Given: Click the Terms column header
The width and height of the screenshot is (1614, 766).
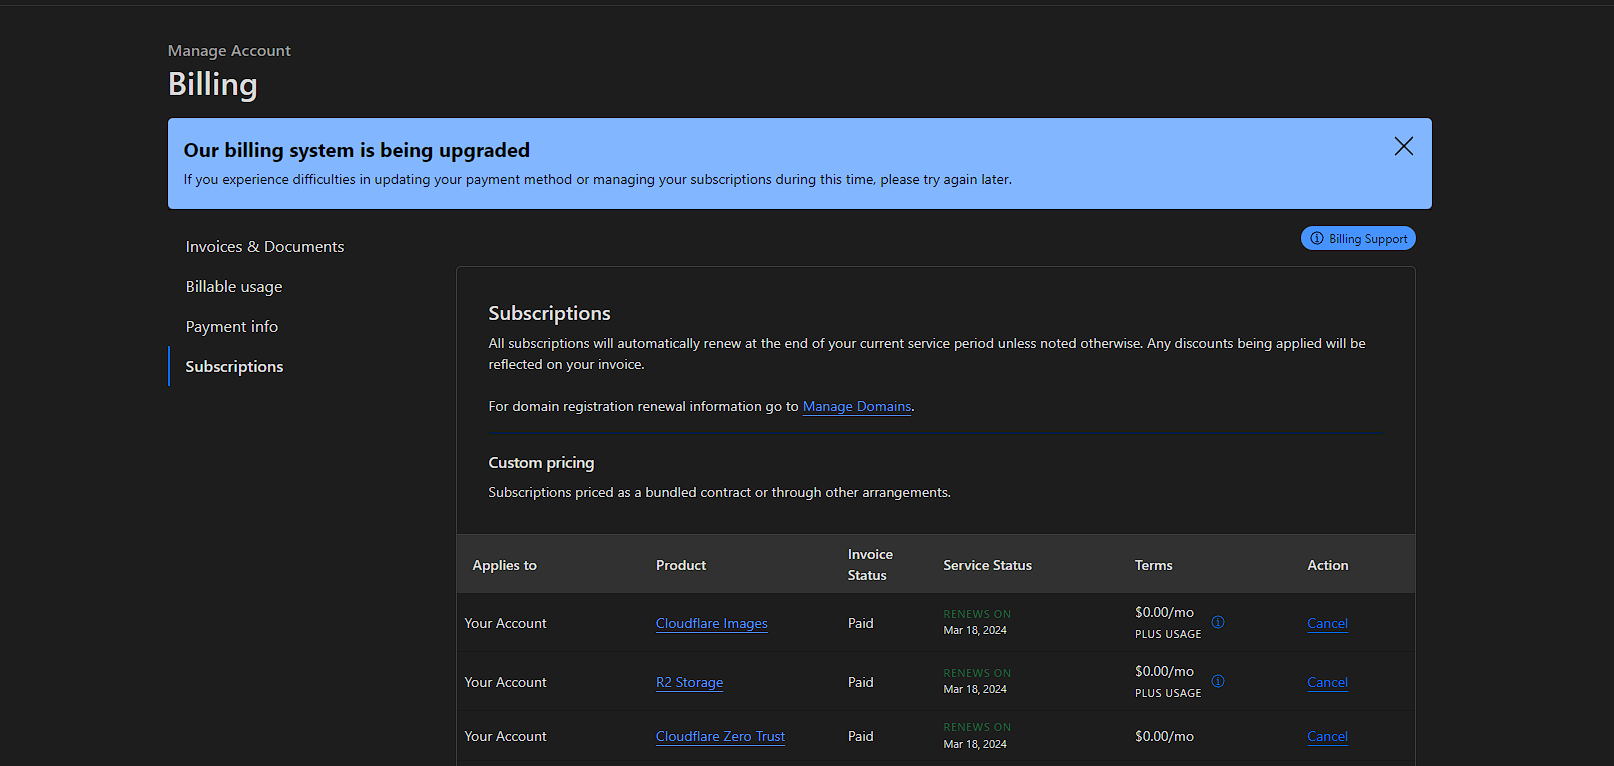Looking at the screenshot, I should click(1153, 566).
